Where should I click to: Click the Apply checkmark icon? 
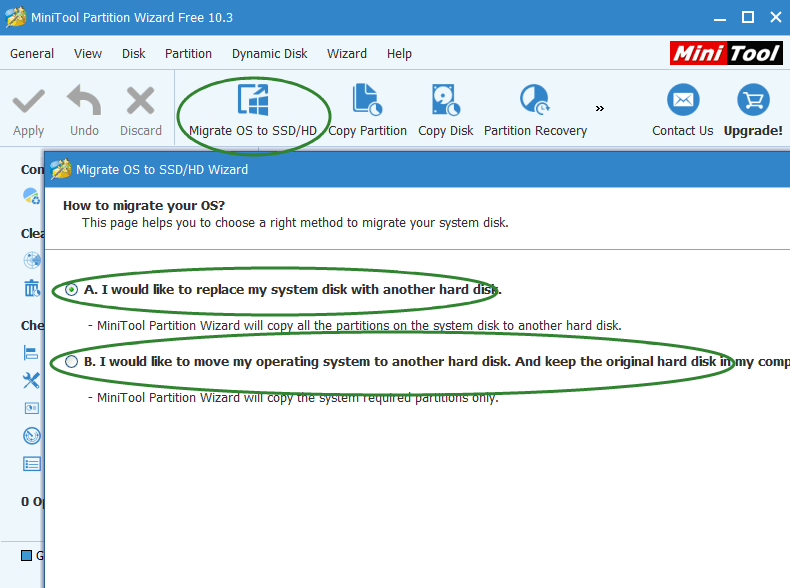click(x=28, y=101)
